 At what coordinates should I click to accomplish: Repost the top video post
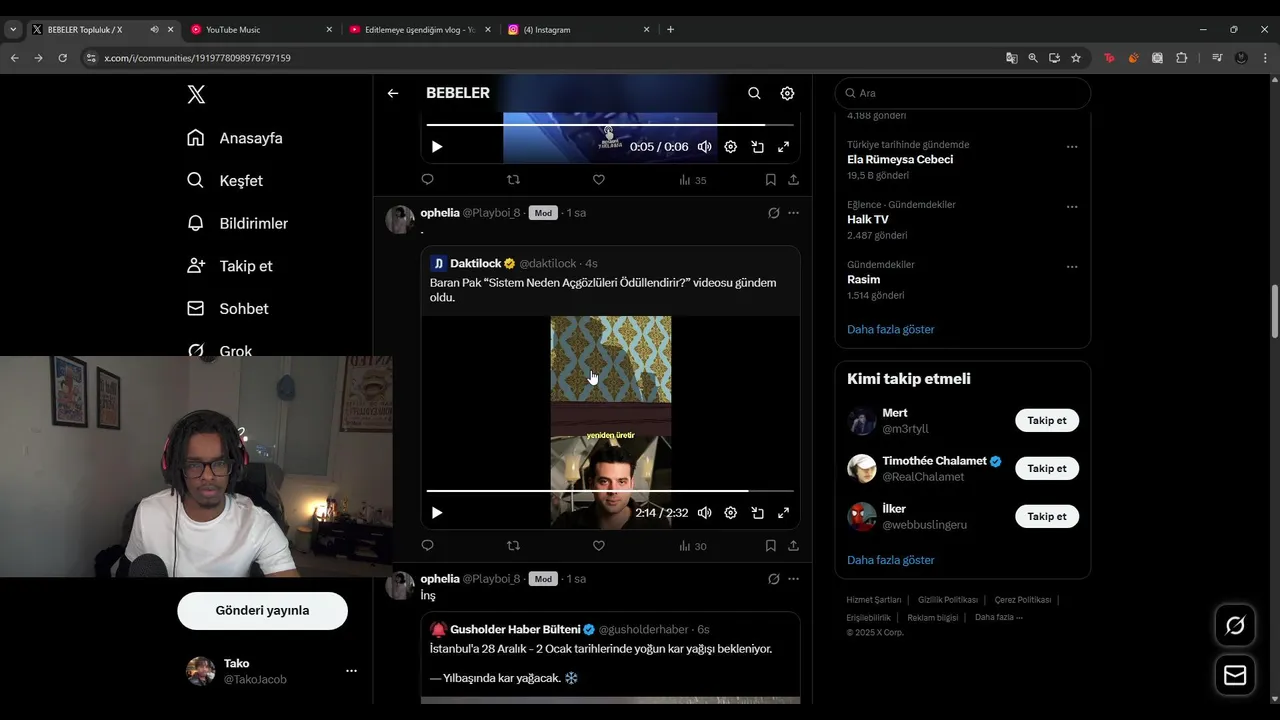513,180
